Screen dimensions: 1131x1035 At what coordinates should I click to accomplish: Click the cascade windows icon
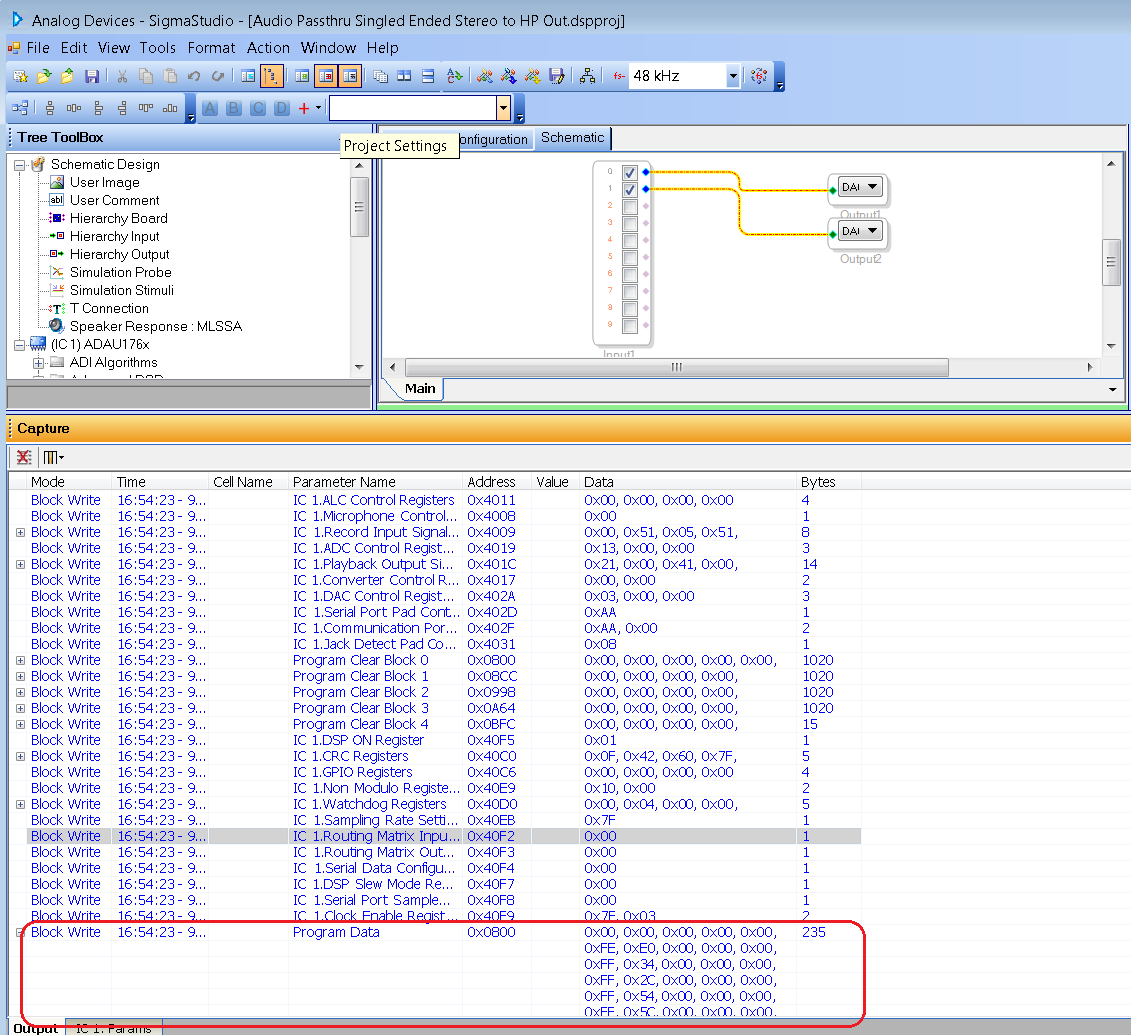[x=381, y=76]
